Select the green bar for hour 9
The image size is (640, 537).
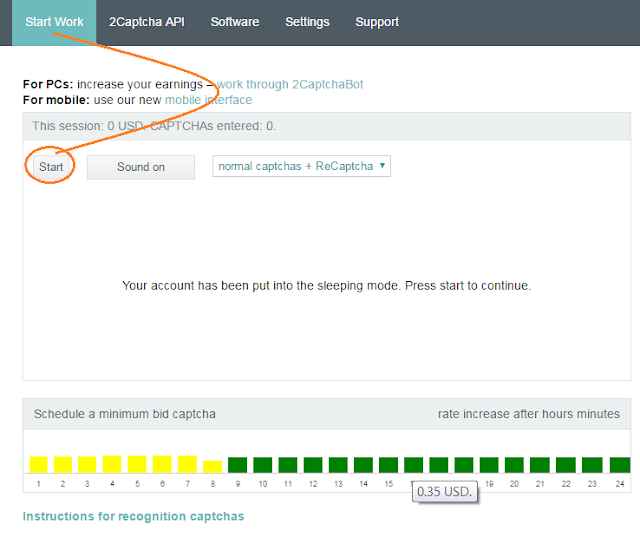coord(238,465)
